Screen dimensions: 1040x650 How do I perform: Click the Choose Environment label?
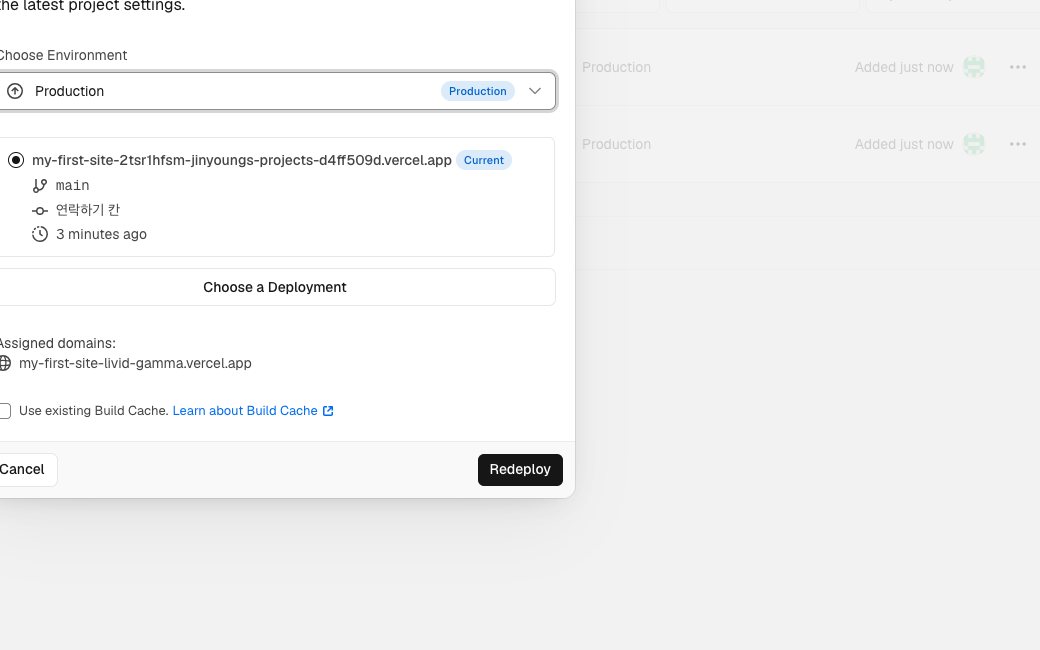(x=64, y=55)
